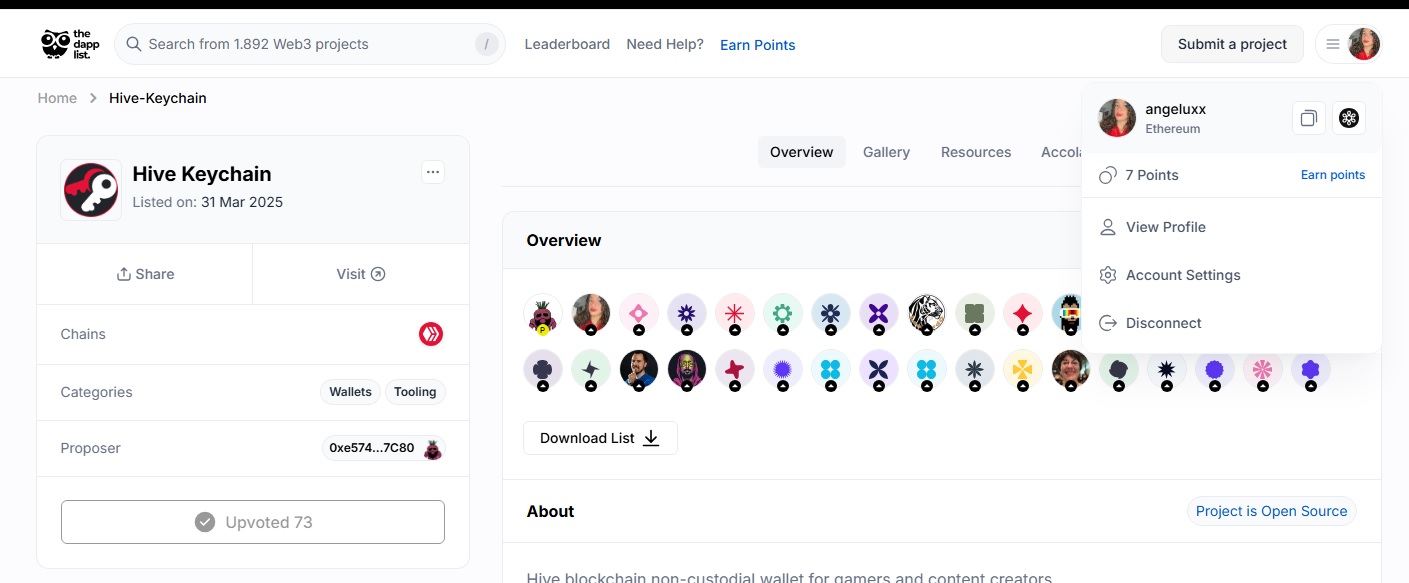Copy the angeluxx wallet address
This screenshot has height=583, width=1409.
tap(1309, 119)
